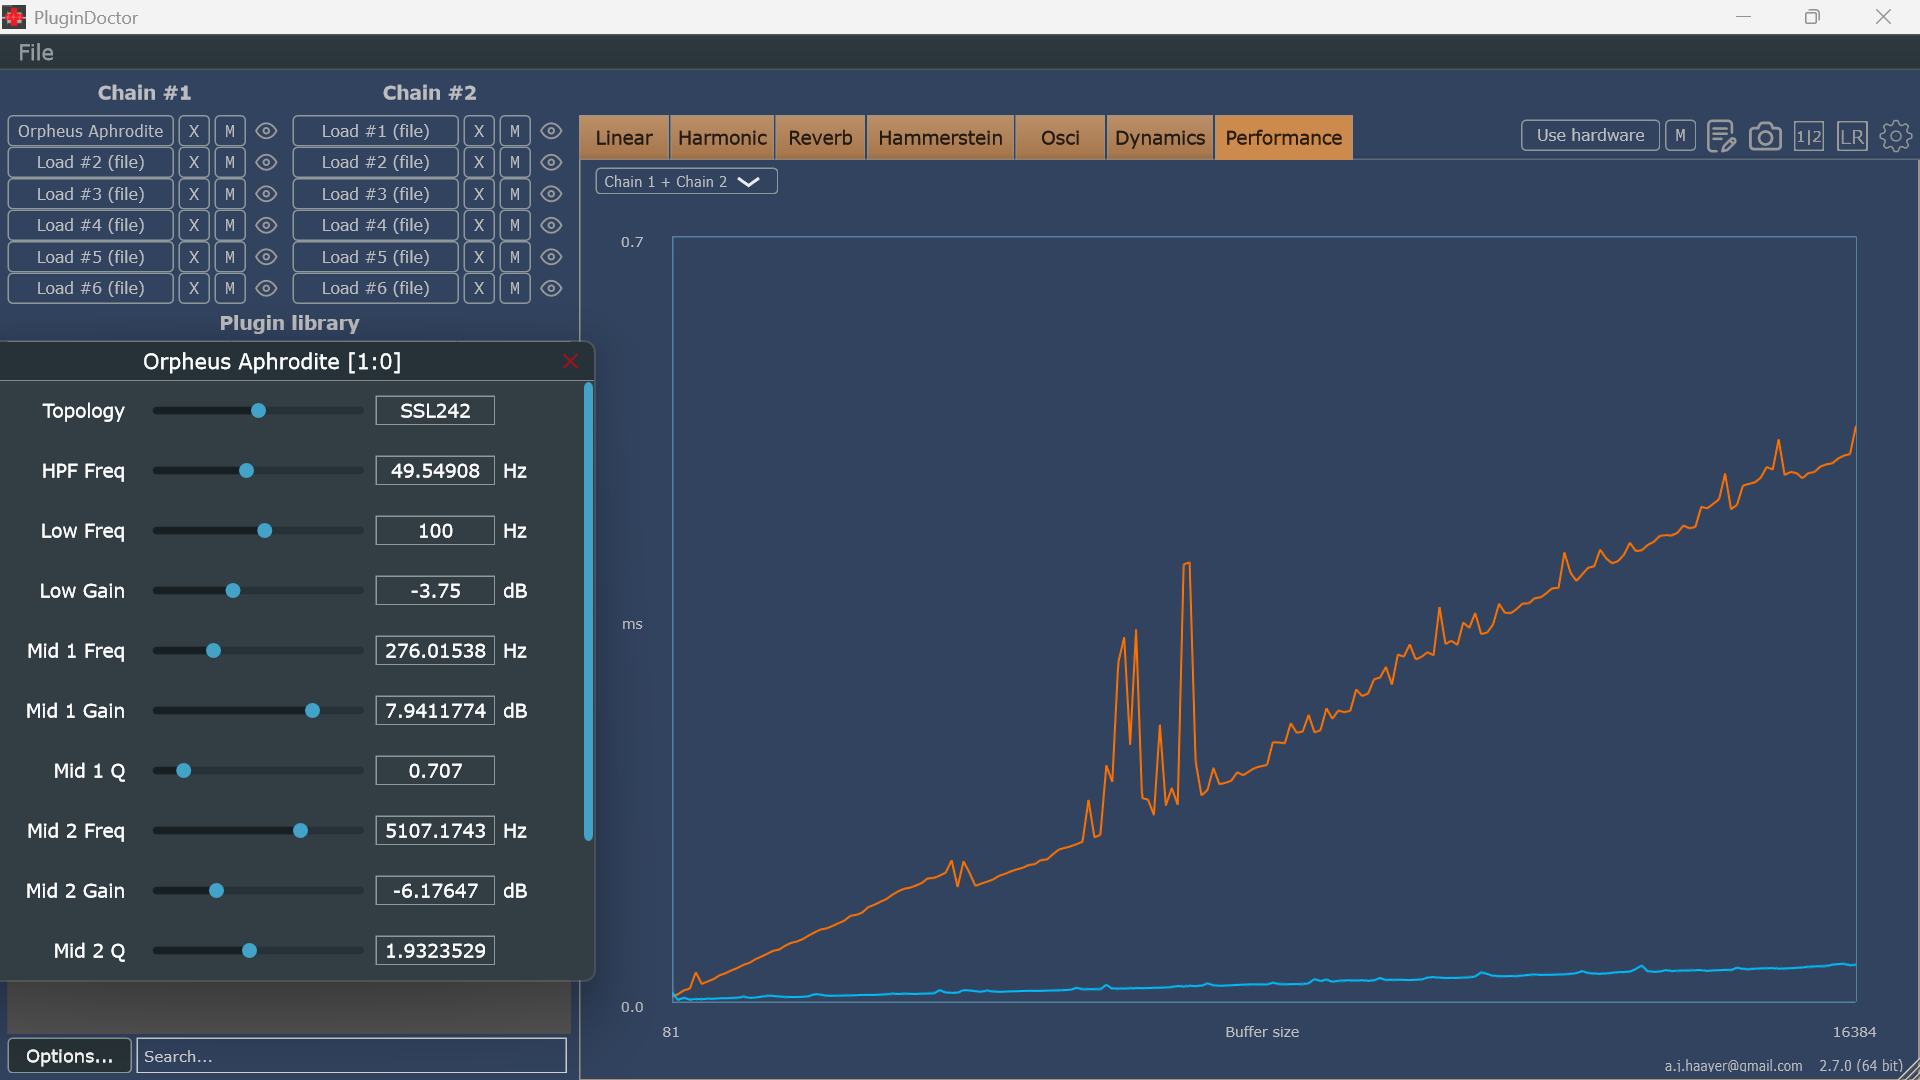Click X for Chain #2 Load #5
The height and width of the screenshot is (1080, 1920).
click(479, 257)
